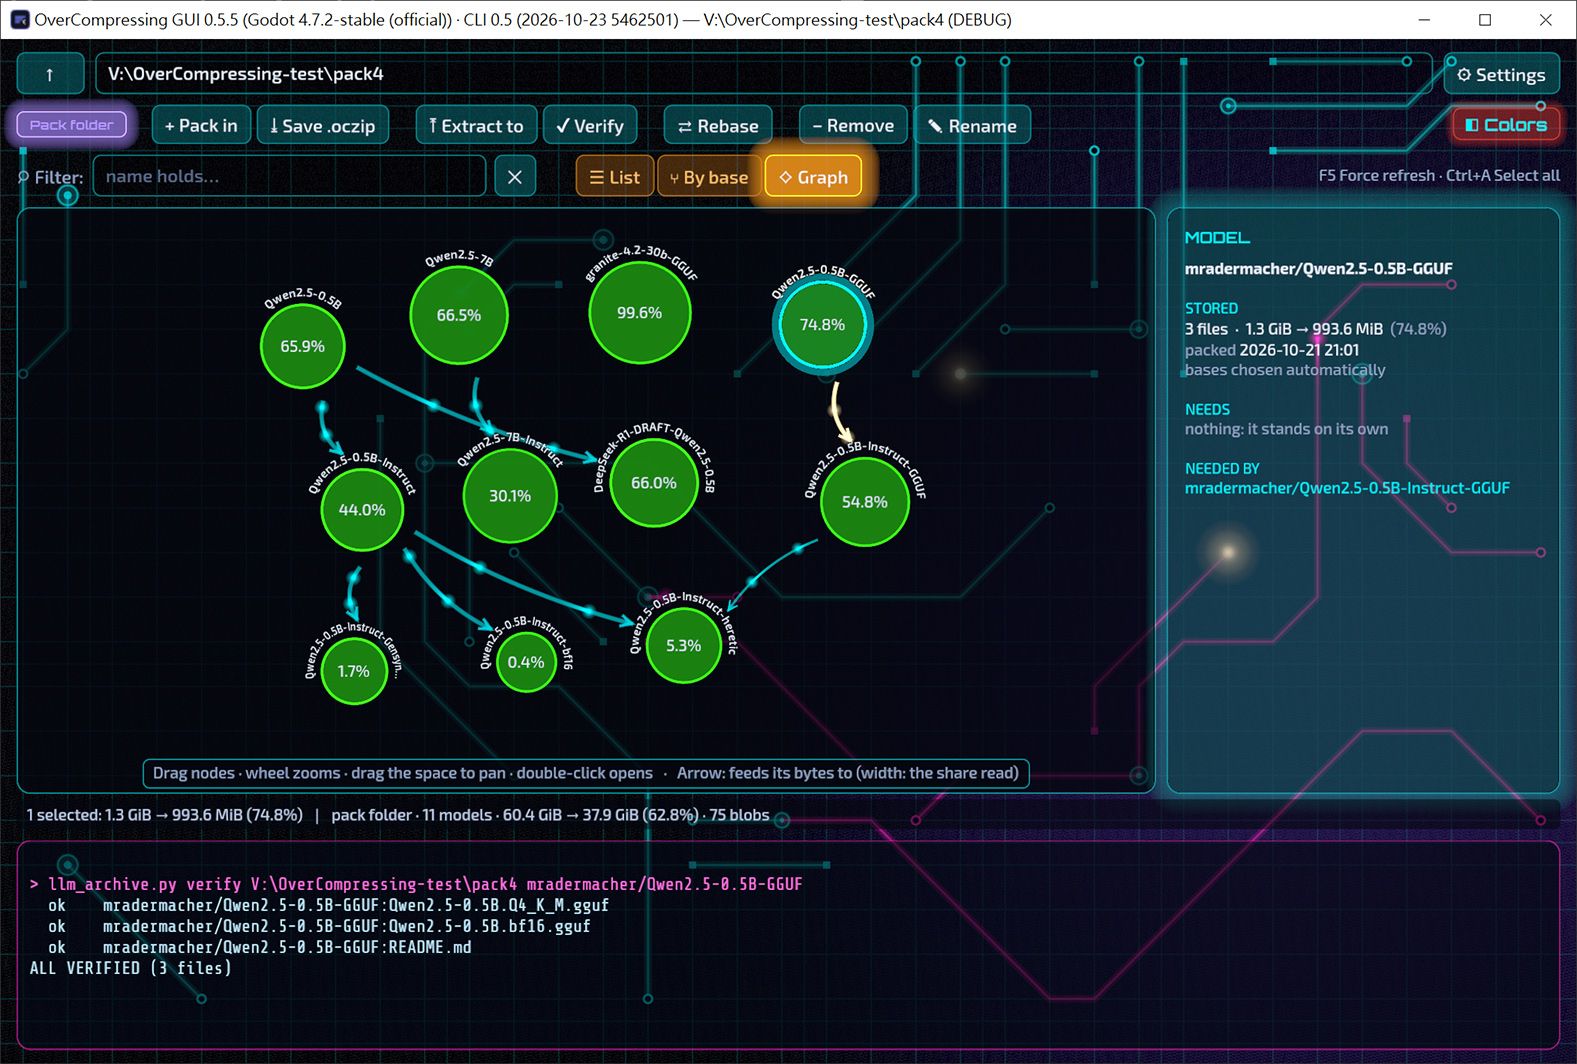Click the folder path field
The height and width of the screenshot is (1064, 1577).
(x=764, y=74)
